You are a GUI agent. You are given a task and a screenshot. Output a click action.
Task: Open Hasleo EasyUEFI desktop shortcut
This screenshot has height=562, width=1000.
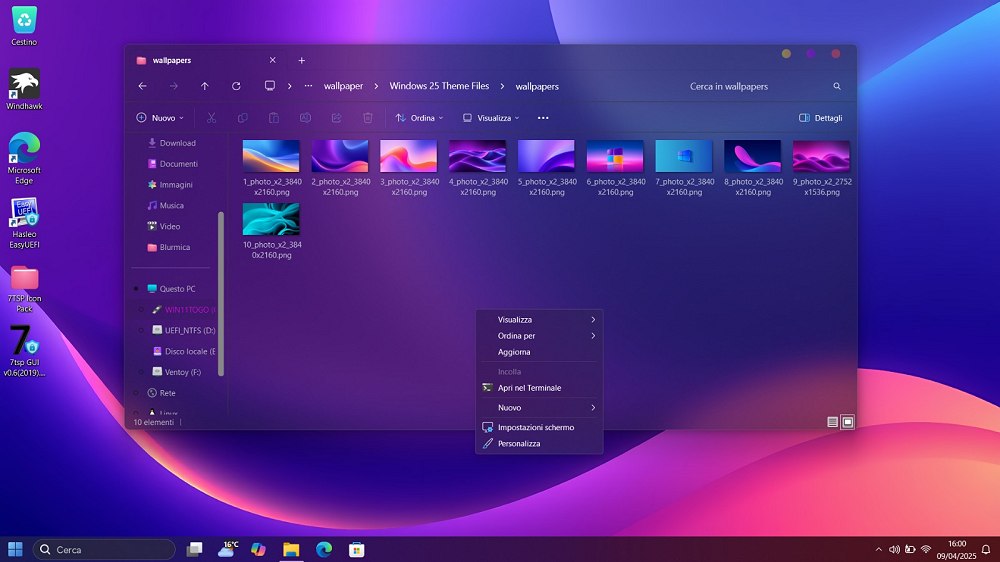click(24, 223)
